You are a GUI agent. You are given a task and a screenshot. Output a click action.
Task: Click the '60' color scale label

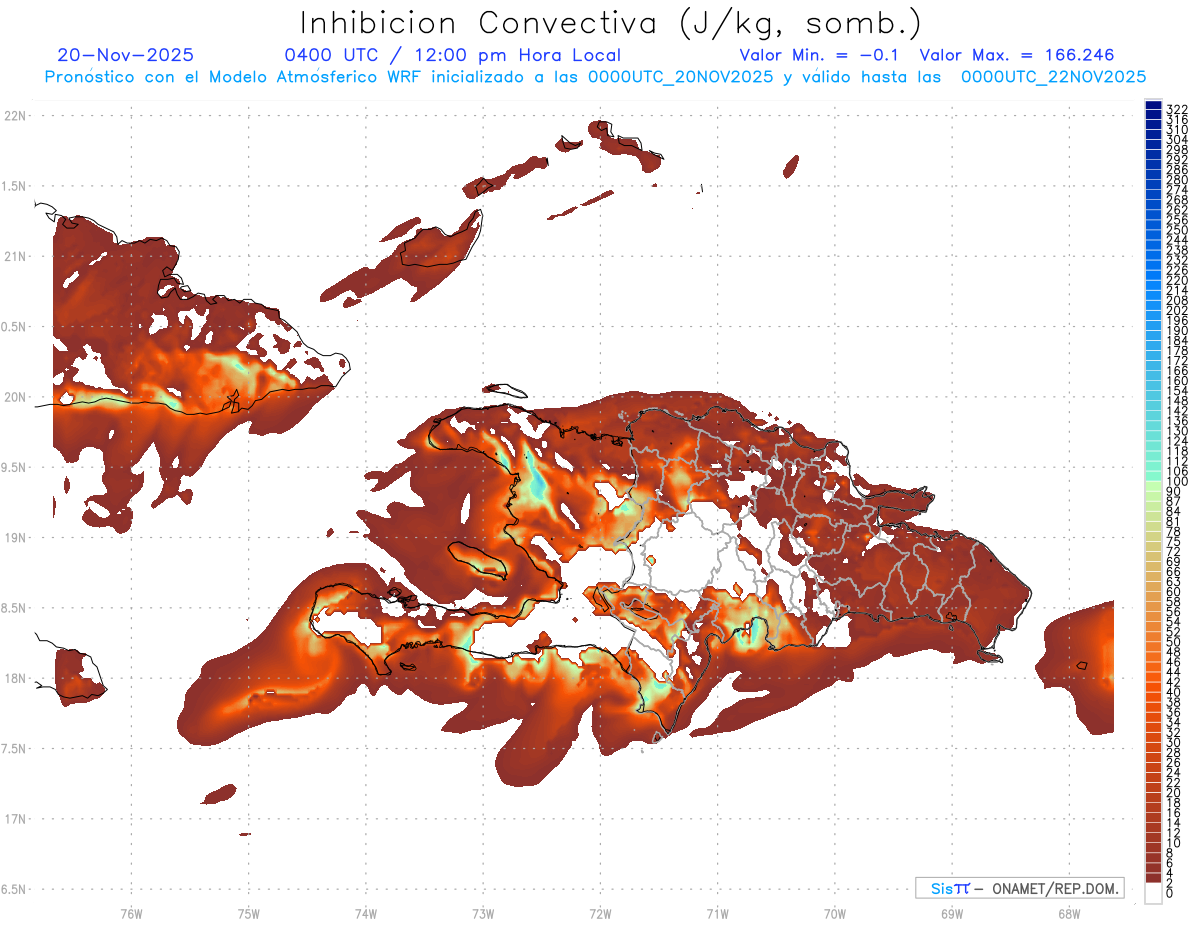1174,591
